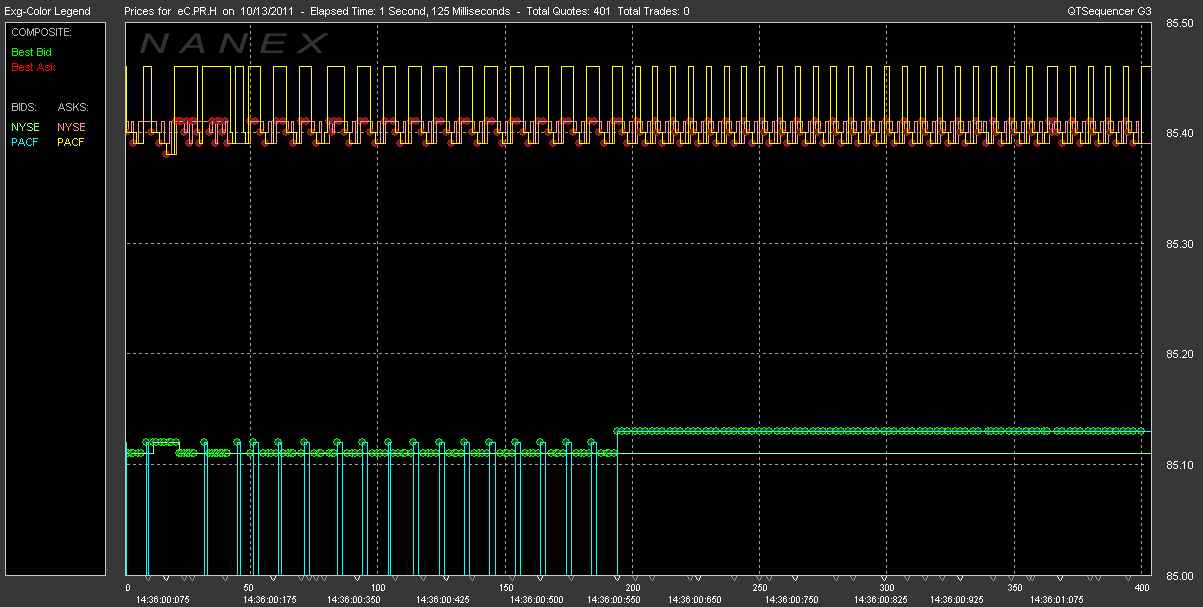This screenshot has width=1203, height=607.
Task: Click the 85.00 price axis label
Action: point(1178,575)
